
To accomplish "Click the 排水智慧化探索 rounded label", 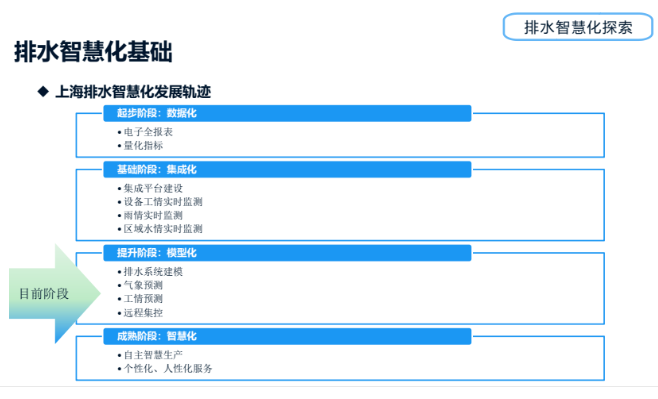I will (x=578, y=27).
